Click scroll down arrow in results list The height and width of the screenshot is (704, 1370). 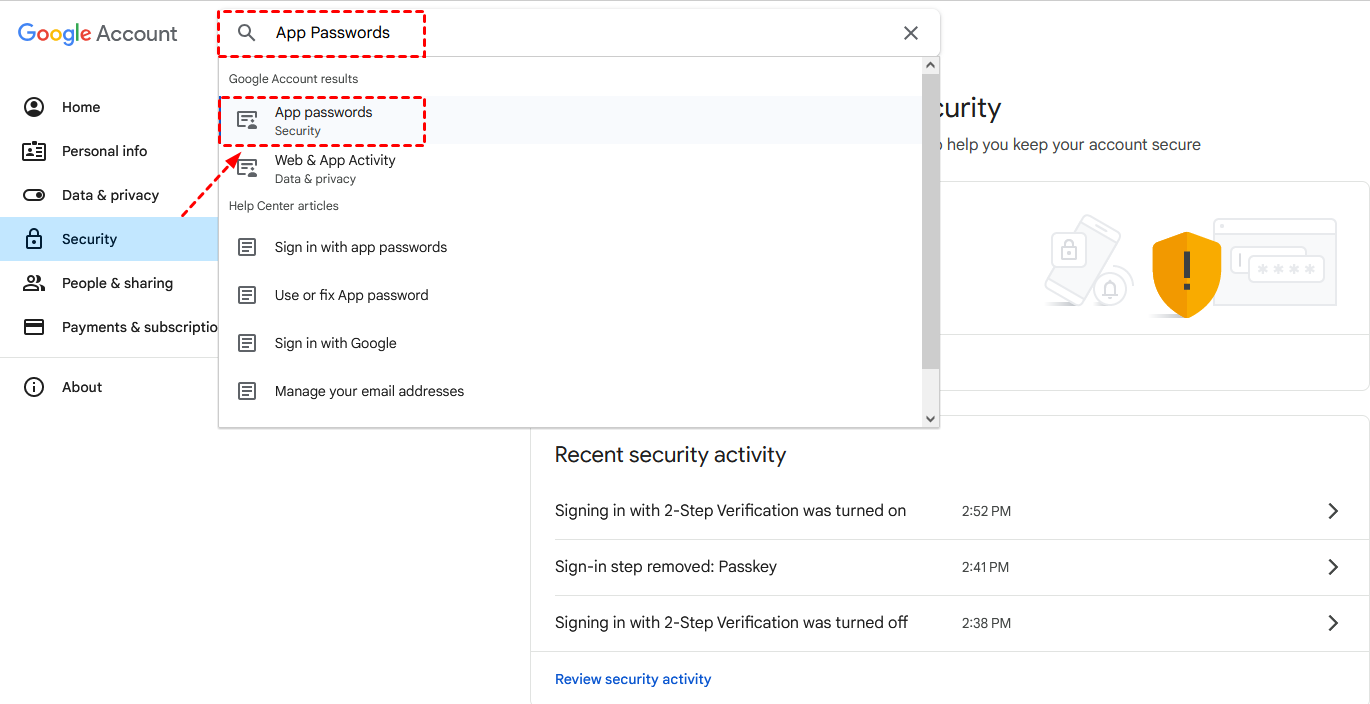point(930,419)
